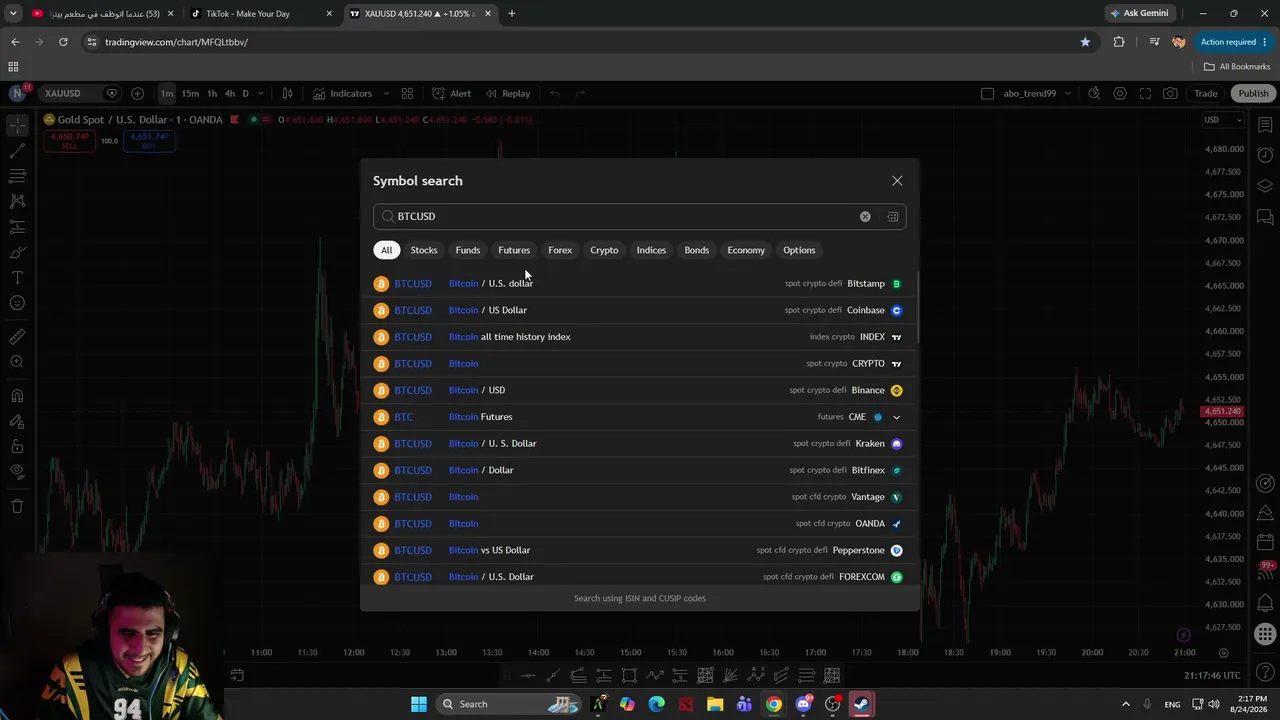Activate the zoom in tool

tap(17, 362)
